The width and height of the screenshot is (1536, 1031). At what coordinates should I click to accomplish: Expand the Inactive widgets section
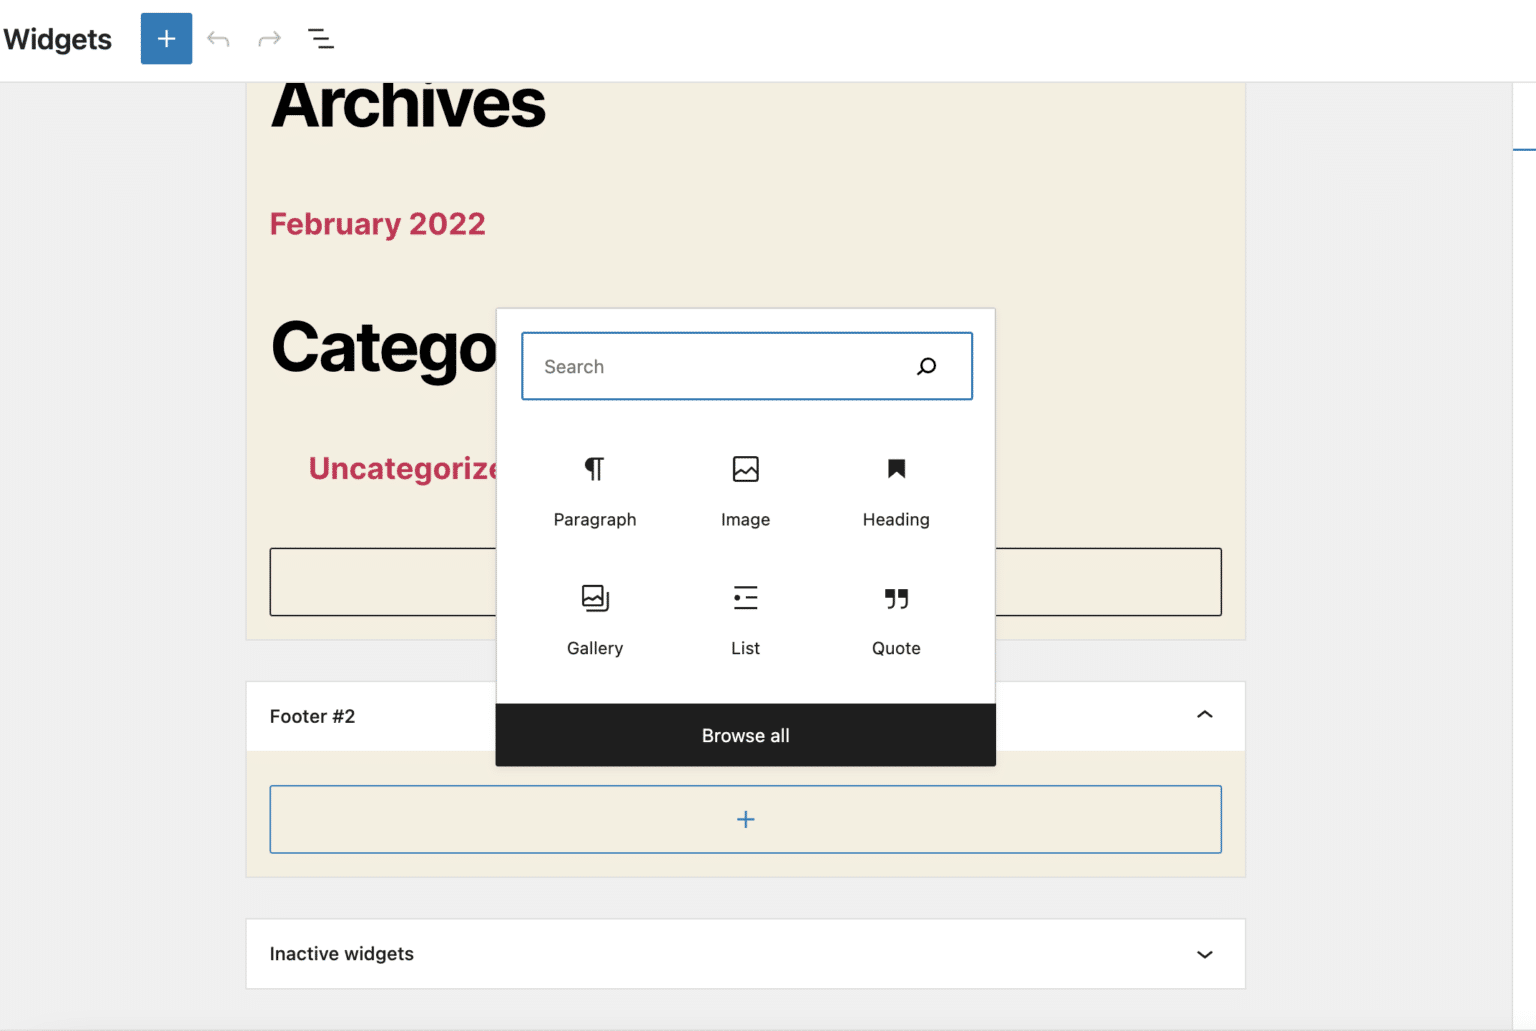(1204, 954)
